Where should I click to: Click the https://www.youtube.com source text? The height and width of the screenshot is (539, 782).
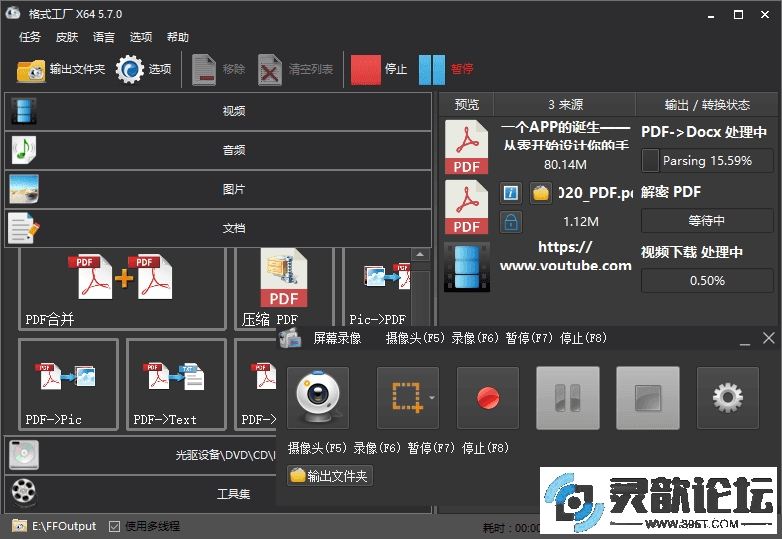pyautogui.click(x=566, y=256)
